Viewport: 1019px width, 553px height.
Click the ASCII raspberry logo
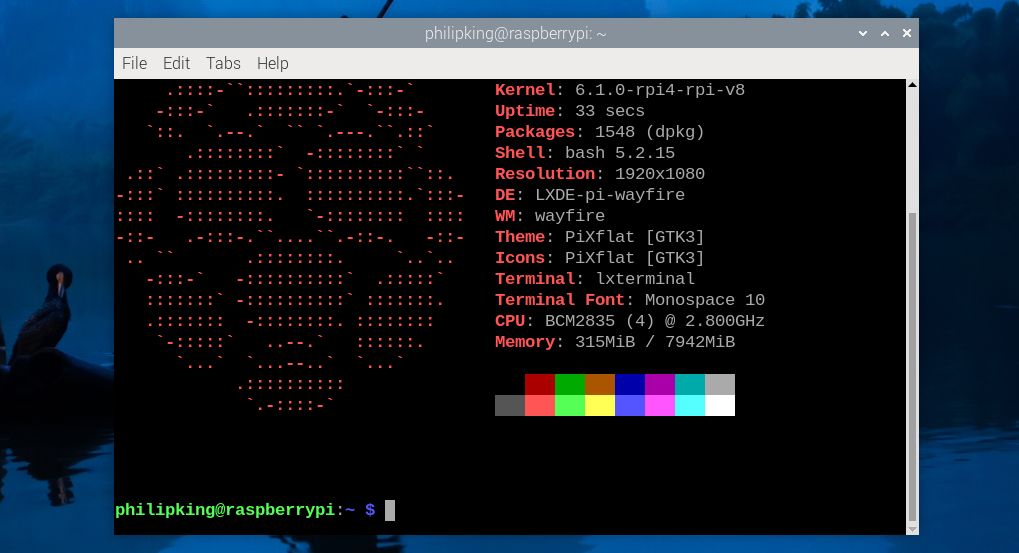coord(290,247)
